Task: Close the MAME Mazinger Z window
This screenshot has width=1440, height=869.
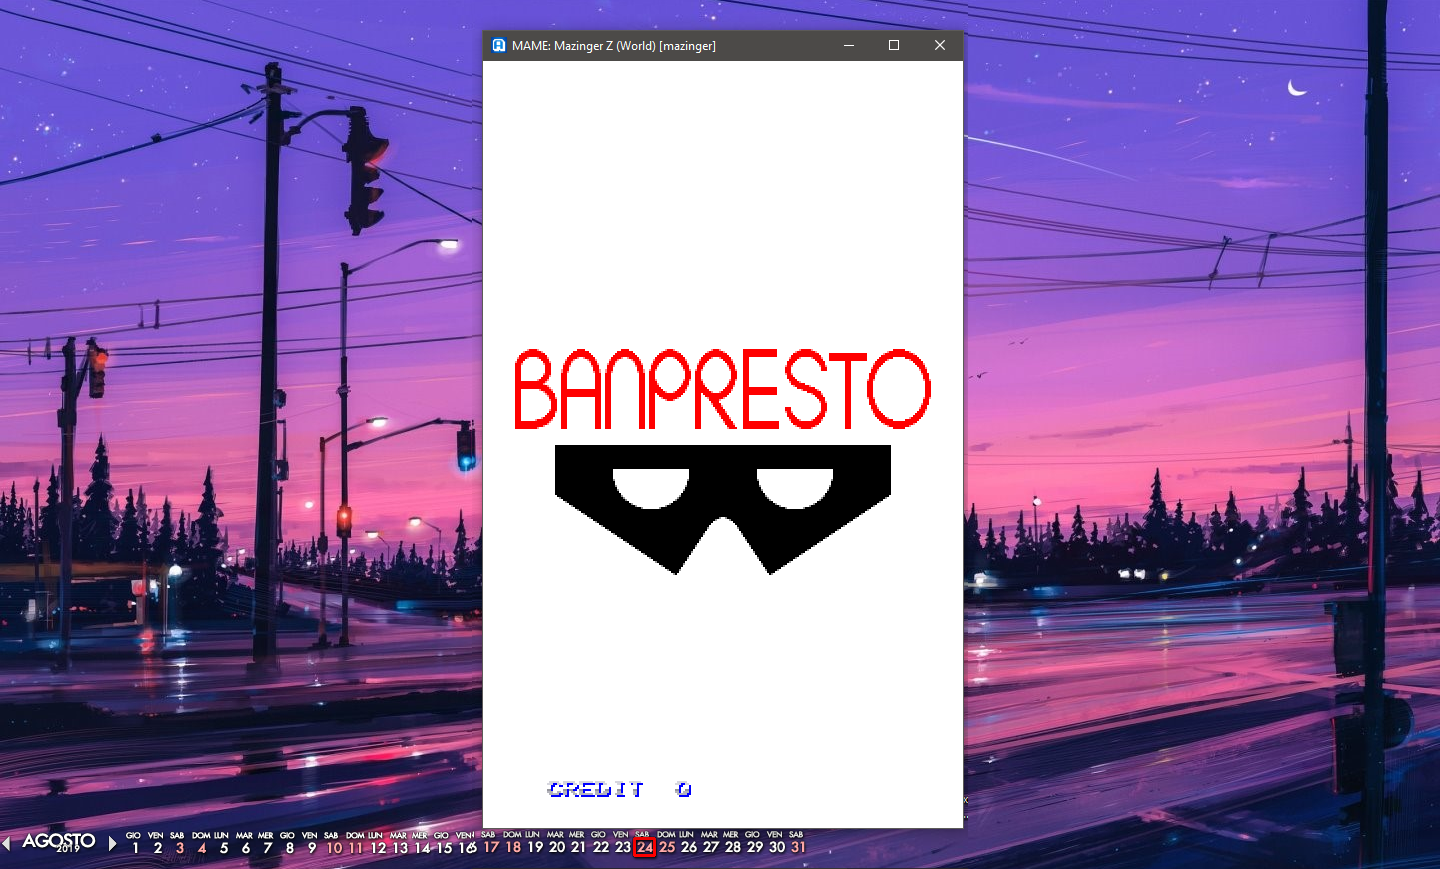Action: coord(940,45)
